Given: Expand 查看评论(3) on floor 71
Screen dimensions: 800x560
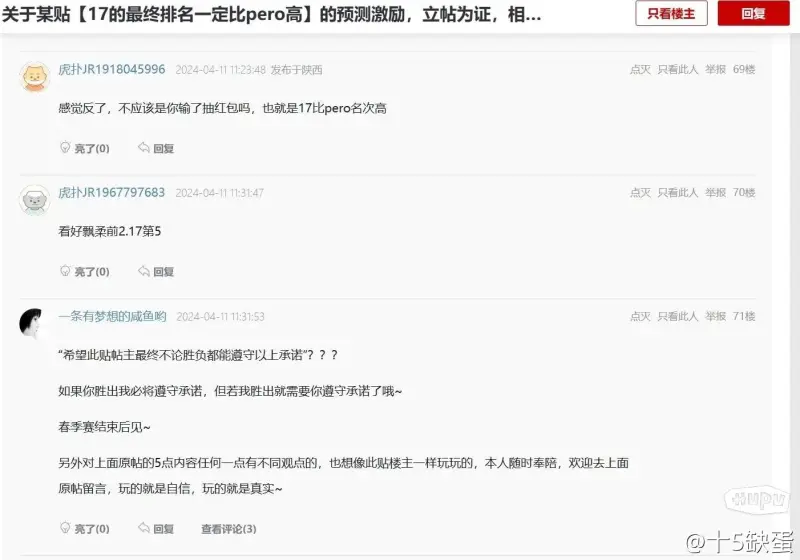Looking at the screenshot, I should pyautogui.click(x=229, y=529).
